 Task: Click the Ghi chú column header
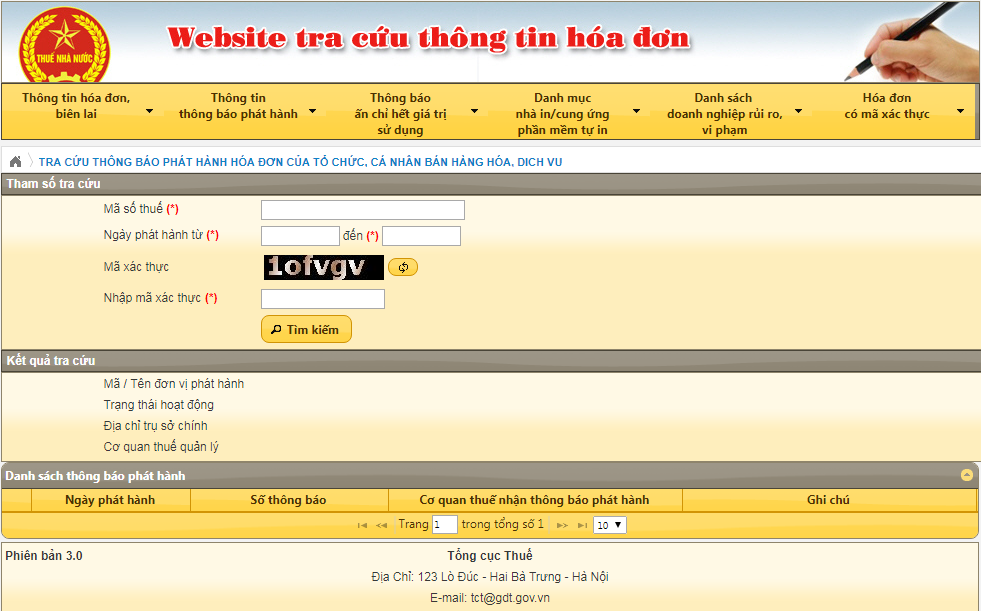tap(828, 500)
